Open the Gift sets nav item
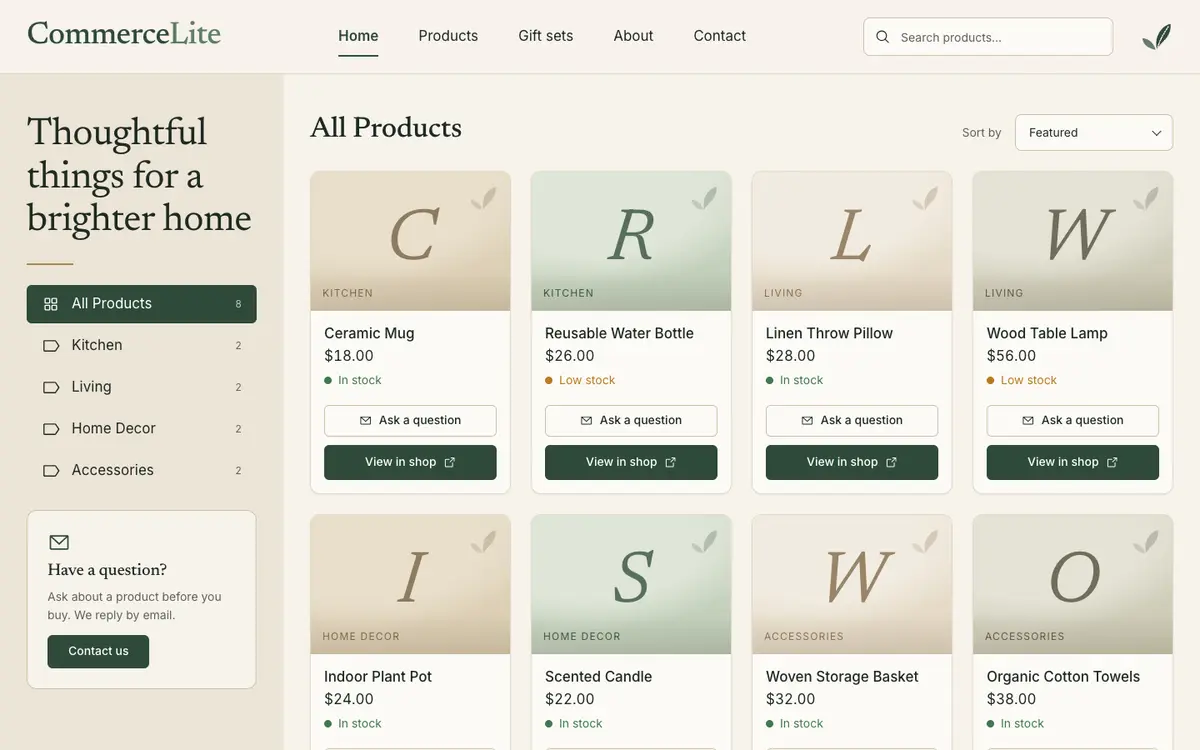 click(546, 36)
